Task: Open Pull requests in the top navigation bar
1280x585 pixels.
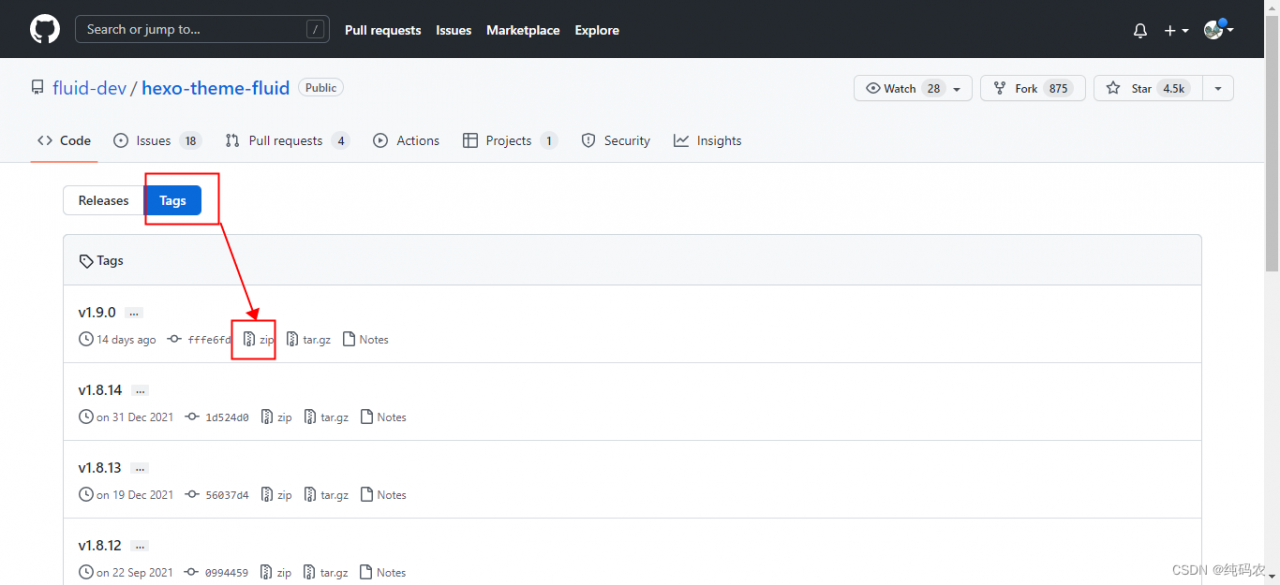Action: pyautogui.click(x=383, y=30)
